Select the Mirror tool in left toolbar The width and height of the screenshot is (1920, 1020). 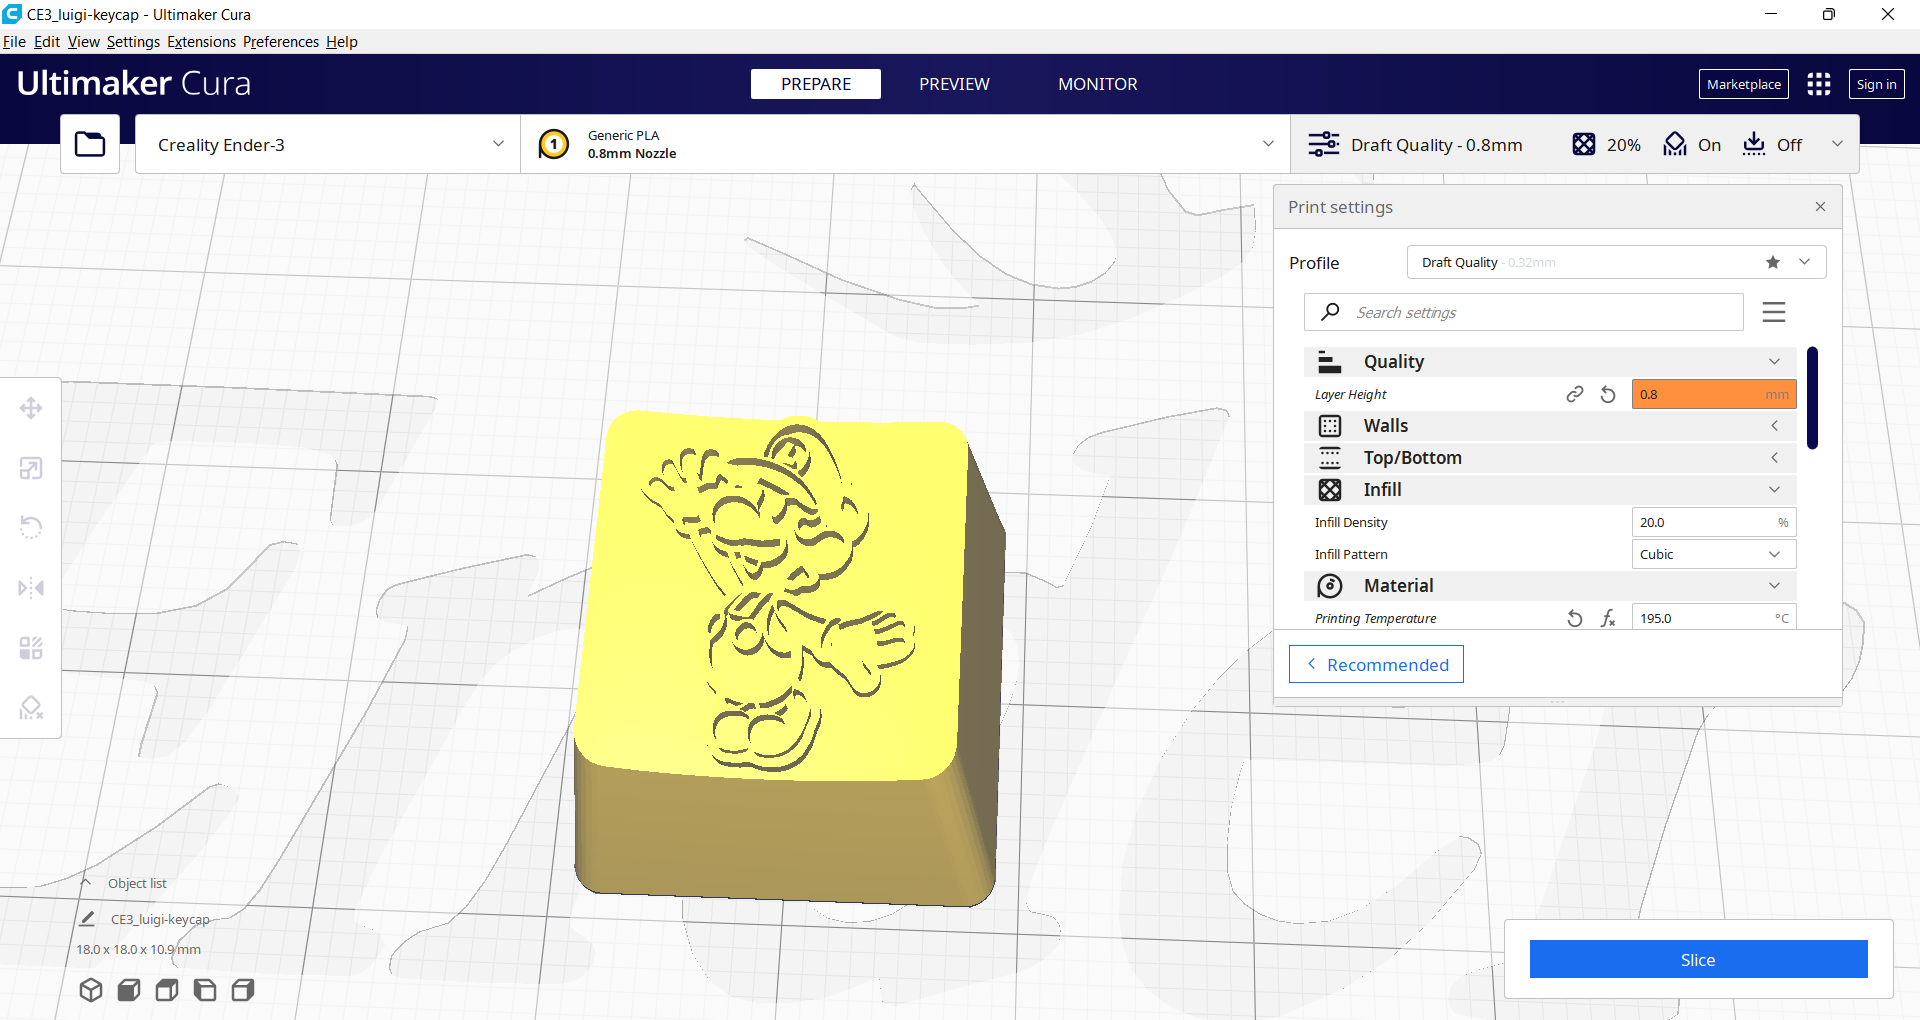pos(31,587)
